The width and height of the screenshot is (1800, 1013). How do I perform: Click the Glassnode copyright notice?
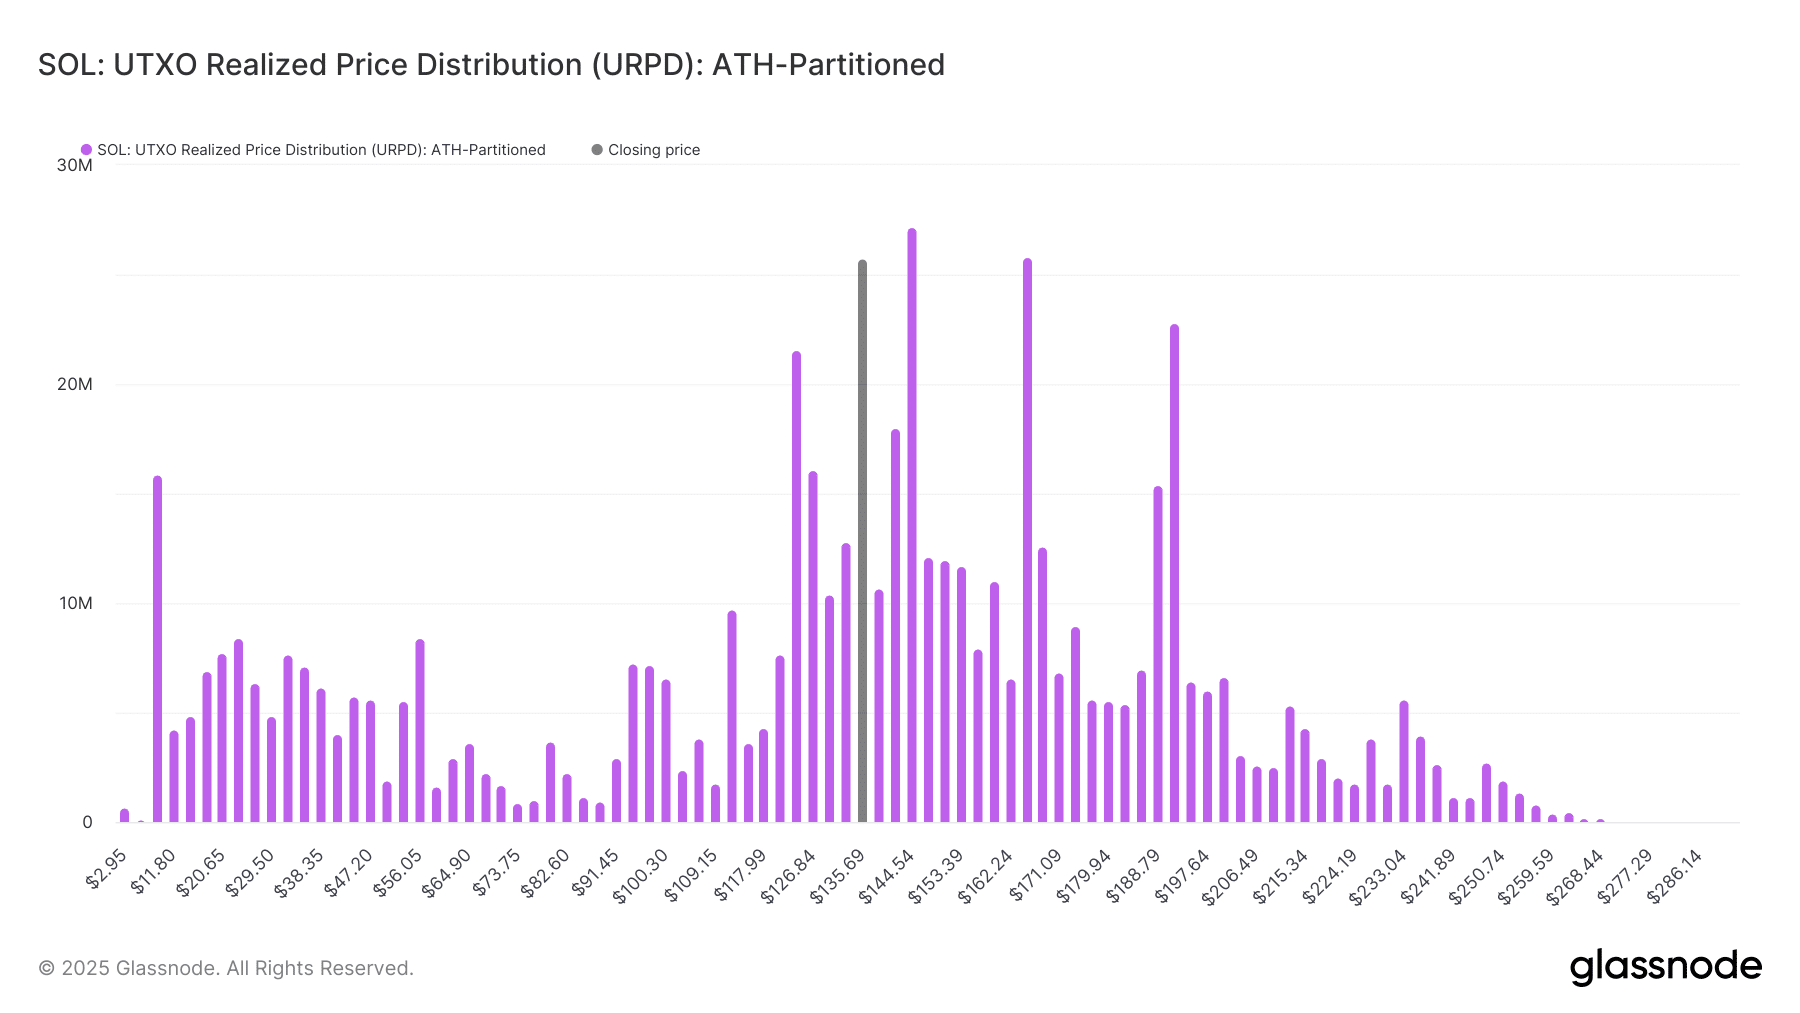[226, 968]
